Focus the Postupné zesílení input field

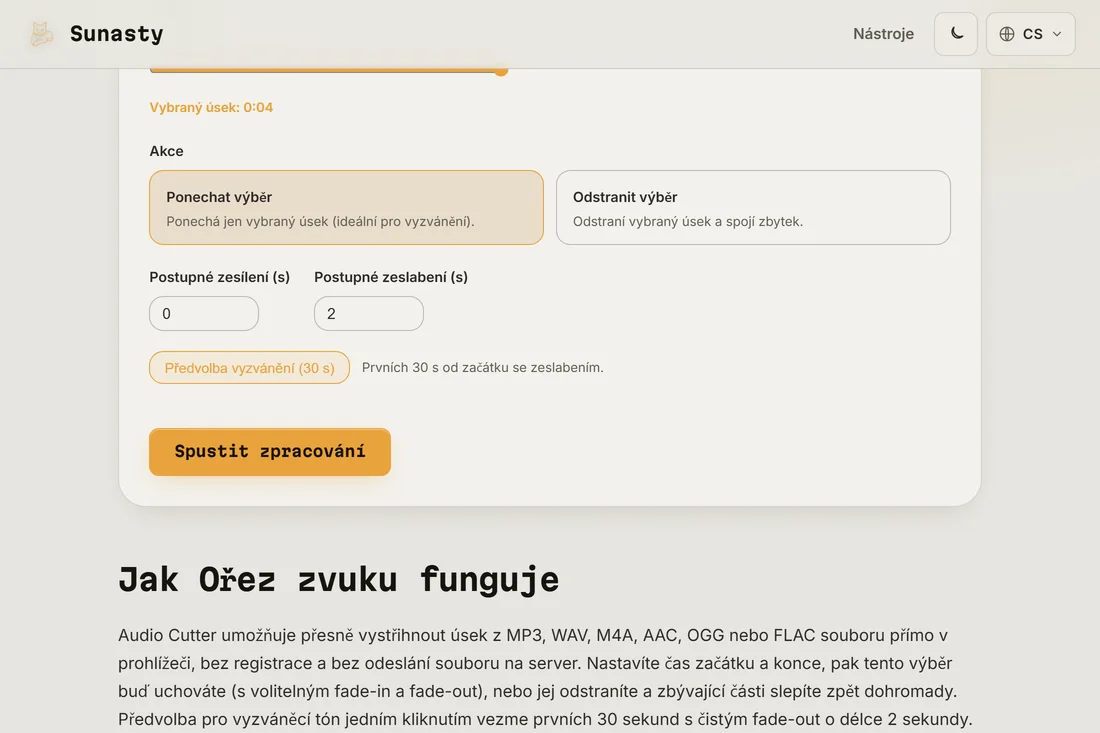pyautogui.click(x=204, y=314)
